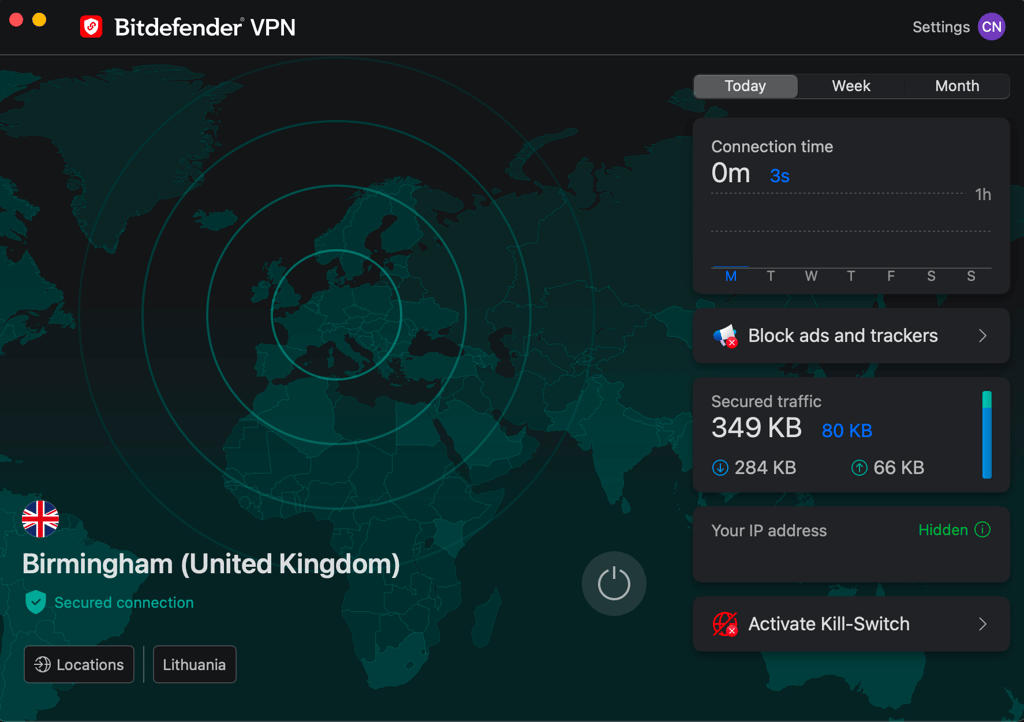Viewport: 1024px width, 722px height.
Task: Select W for Wednesday on the chart
Action: (811, 276)
